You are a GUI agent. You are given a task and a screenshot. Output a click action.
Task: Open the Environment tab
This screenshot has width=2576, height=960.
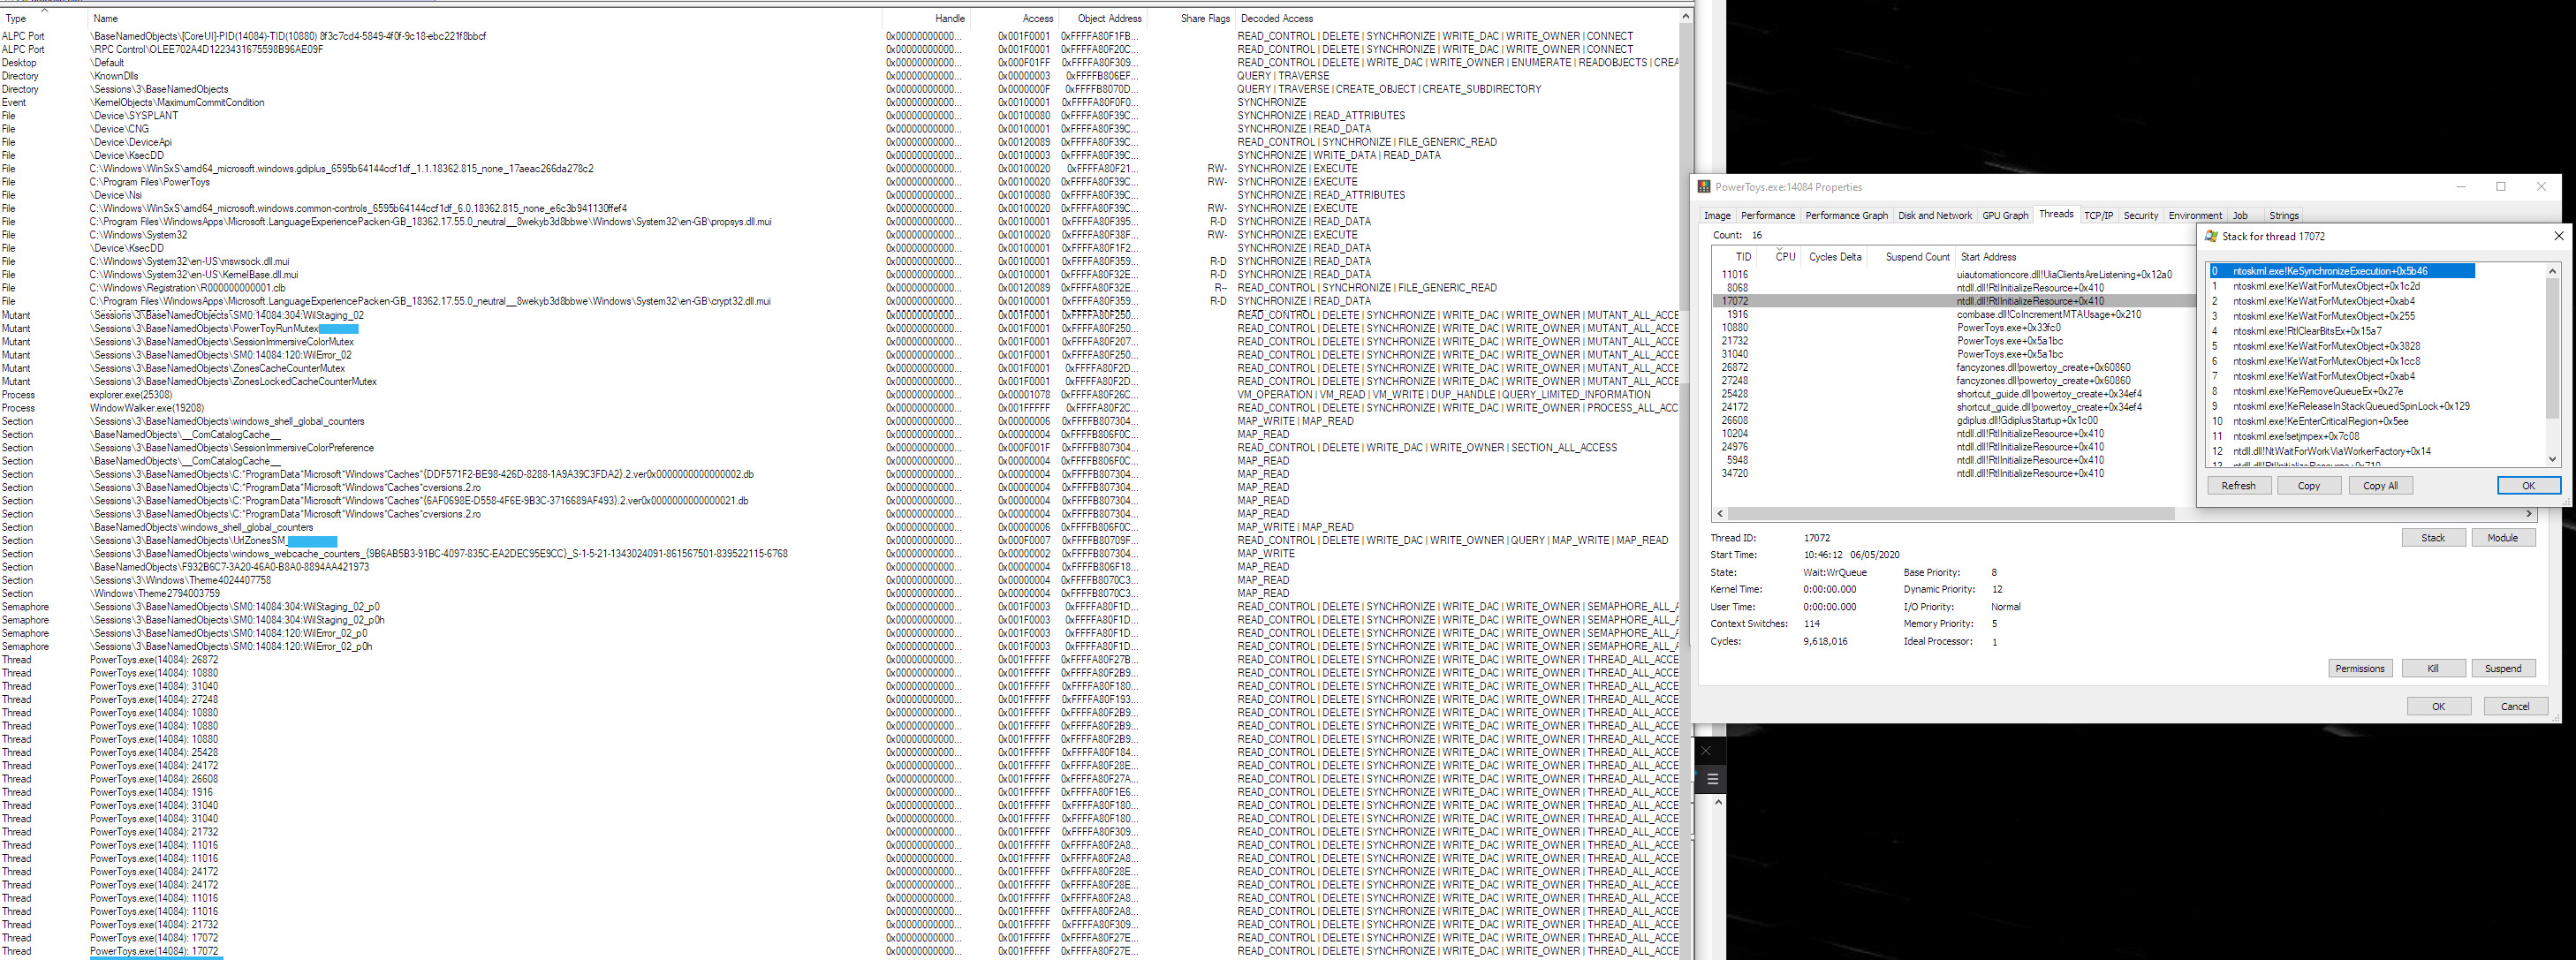(2195, 215)
